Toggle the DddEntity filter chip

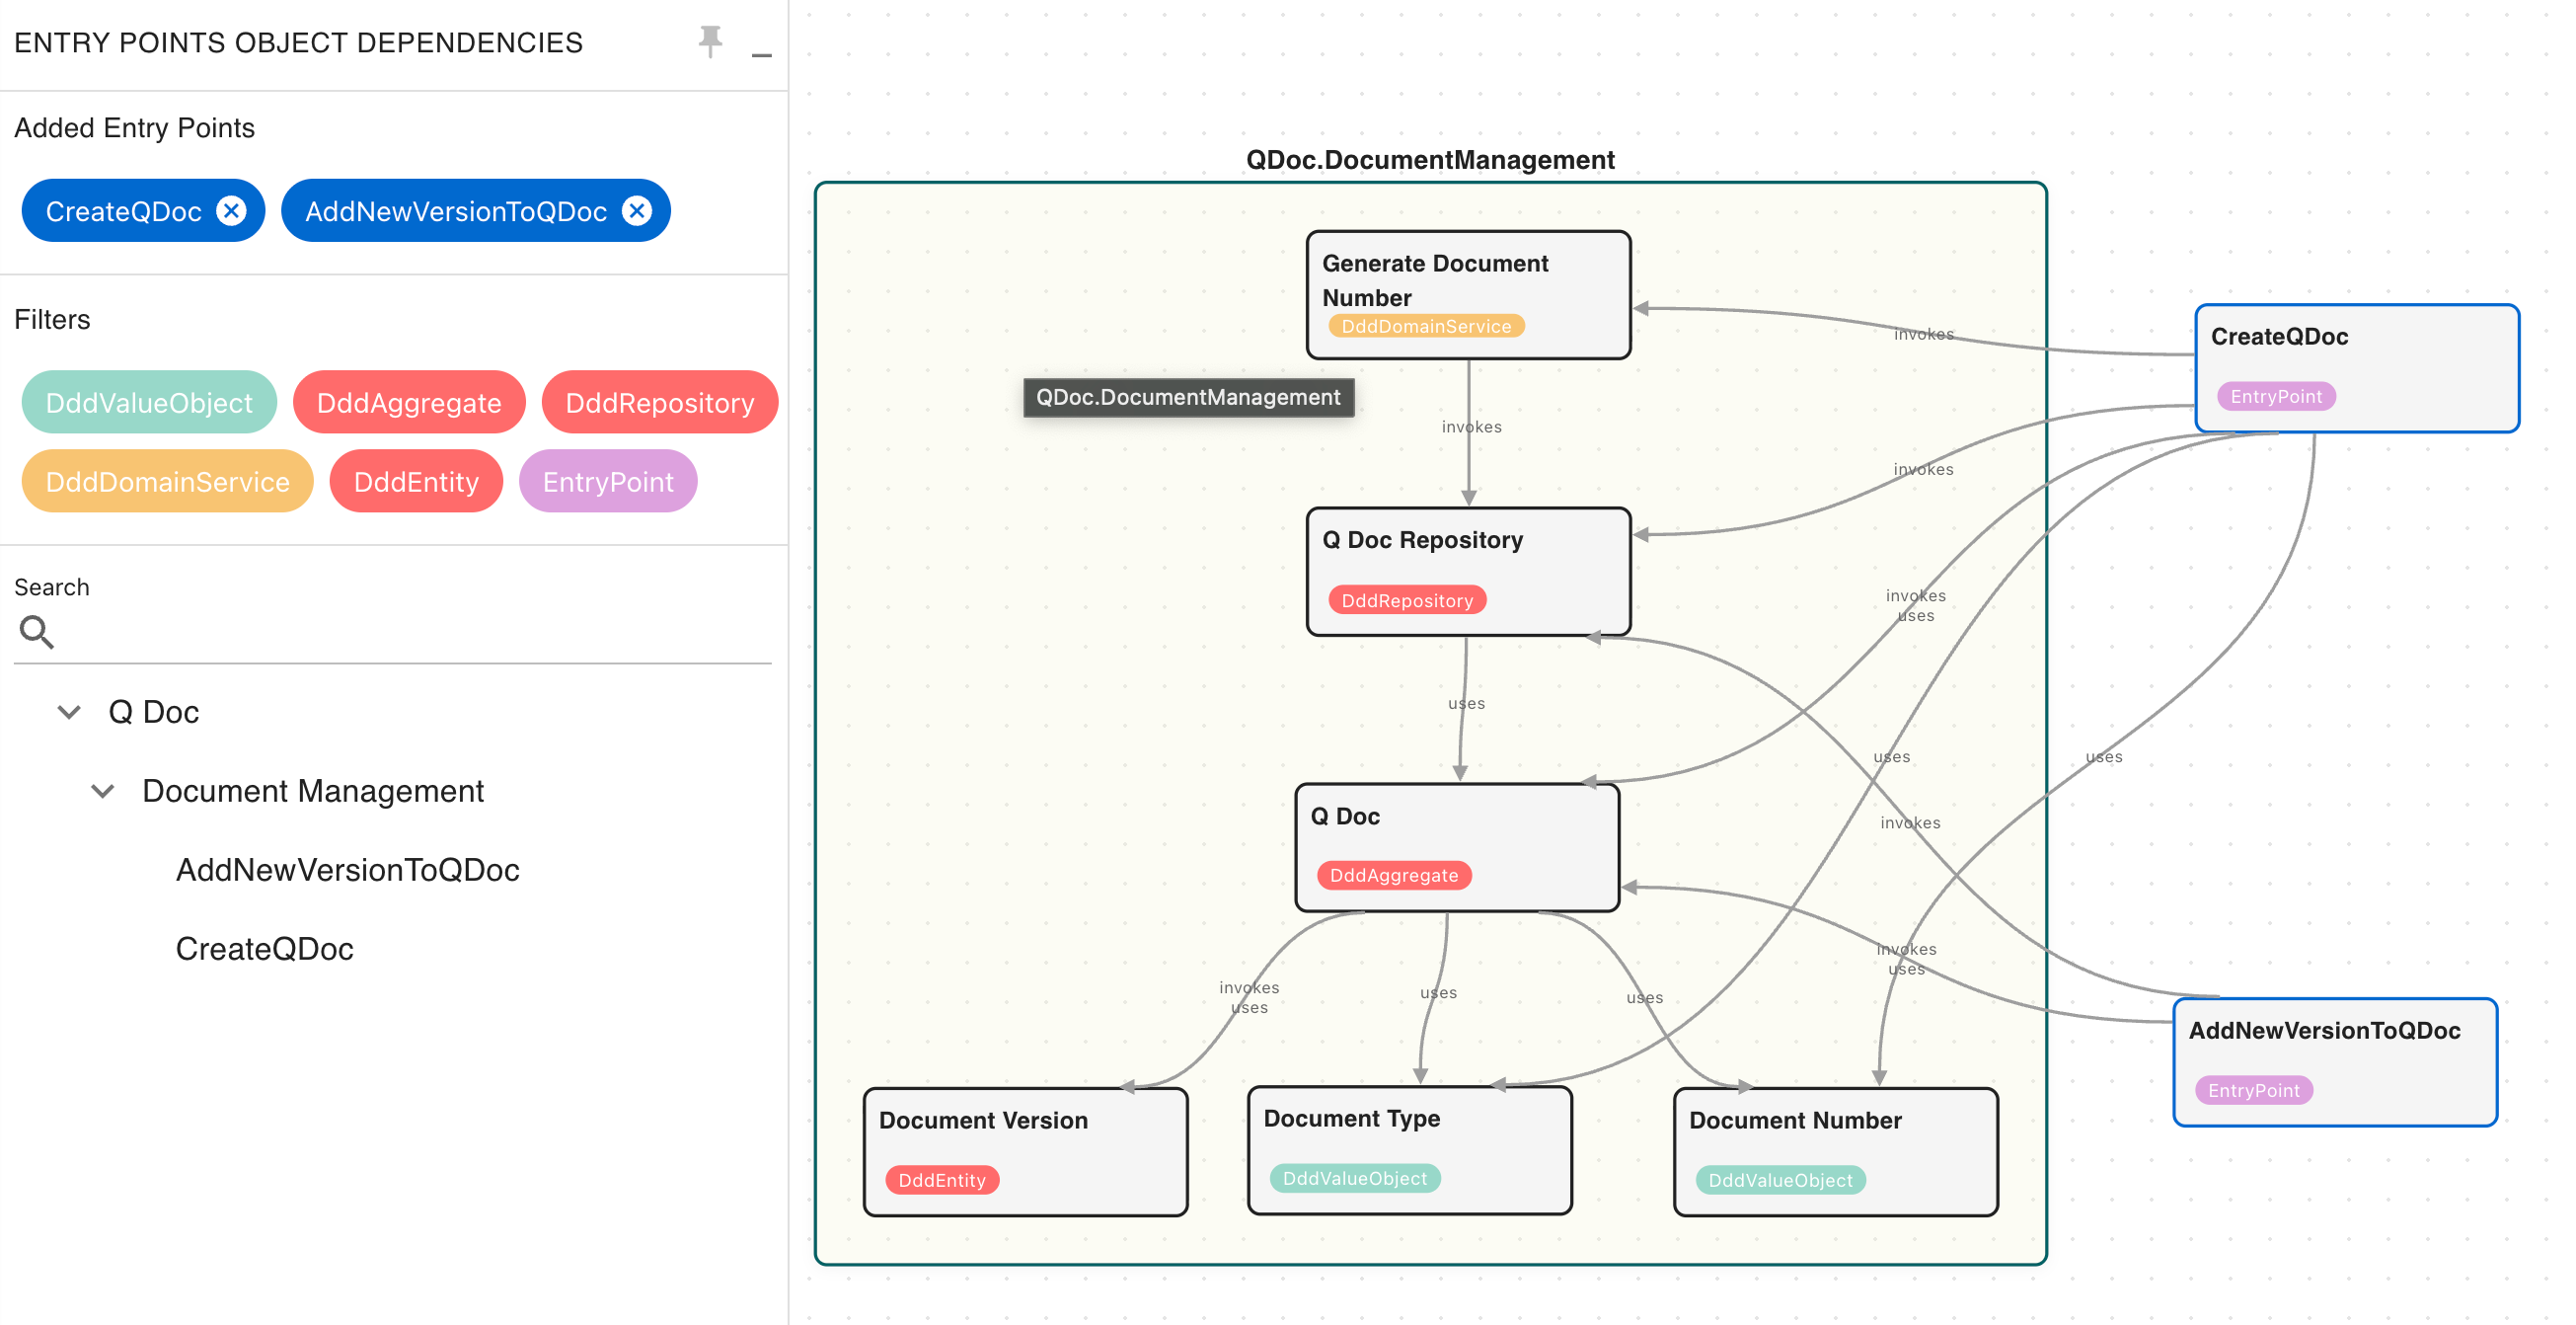click(x=416, y=481)
